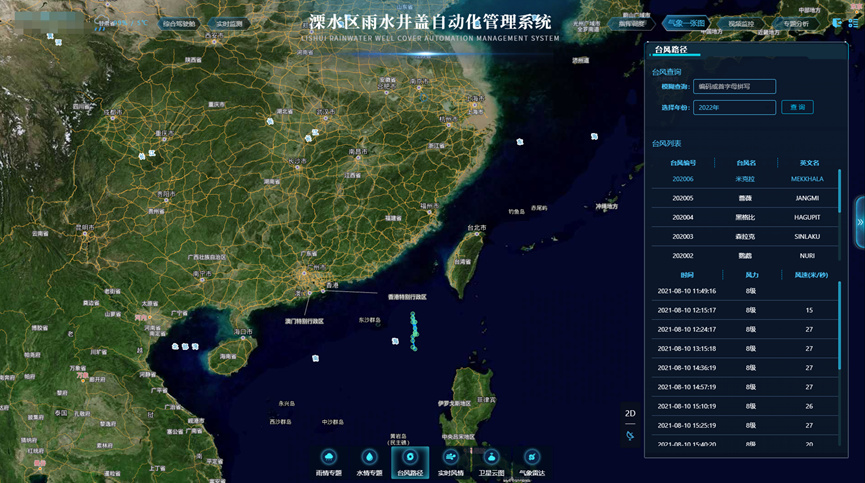Open the 选择年份 2022年 dropdown
This screenshot has height=483, width=865.
734,108
